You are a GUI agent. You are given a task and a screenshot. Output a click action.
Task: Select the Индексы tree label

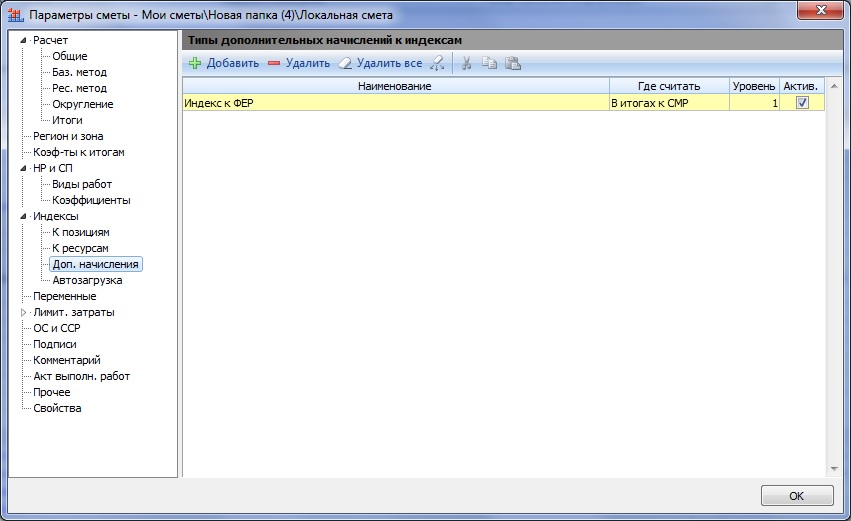(56, 216)
